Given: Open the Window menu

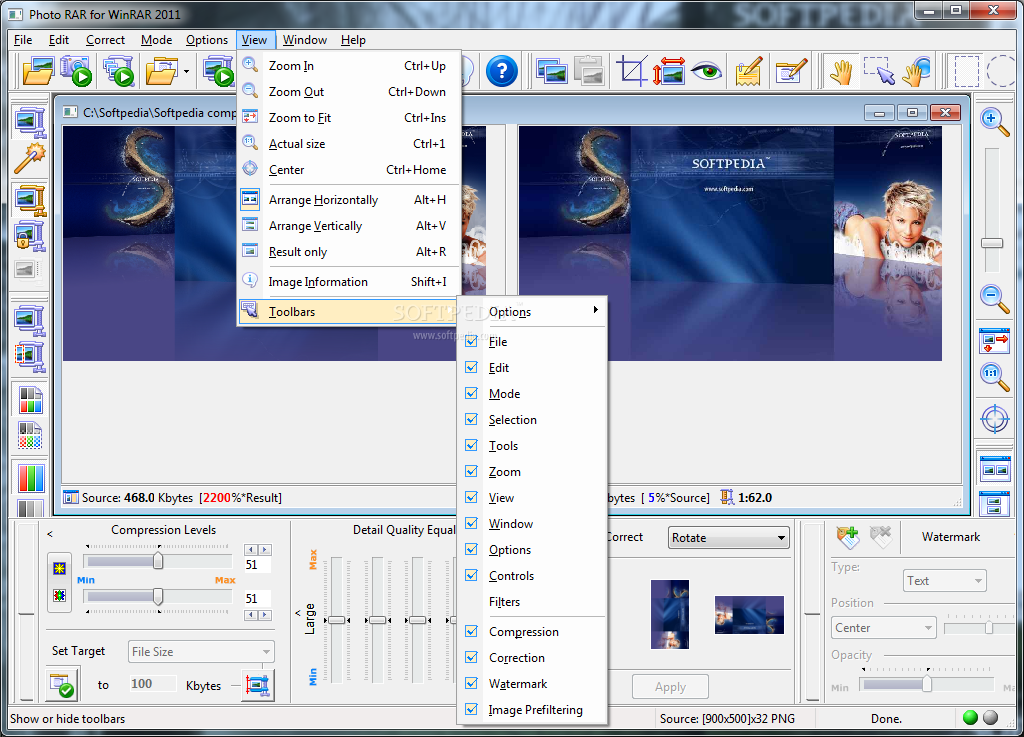Looking at the screenshot, I should tap(304, 40).
